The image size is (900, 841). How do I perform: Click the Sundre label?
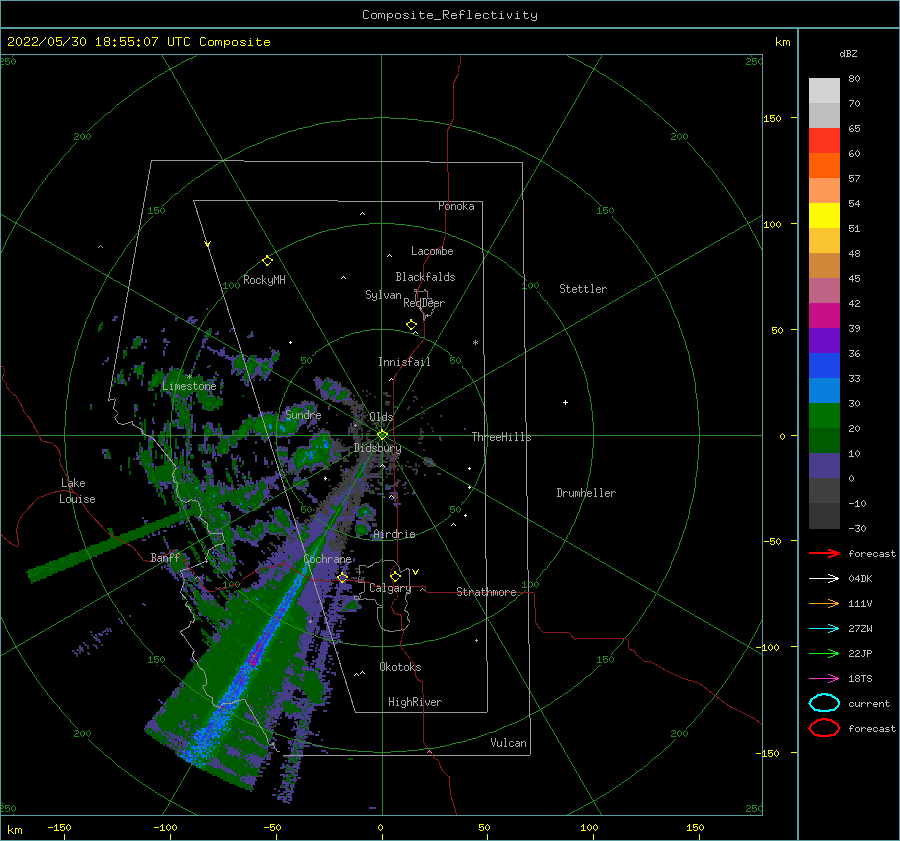tap(303, 414)
